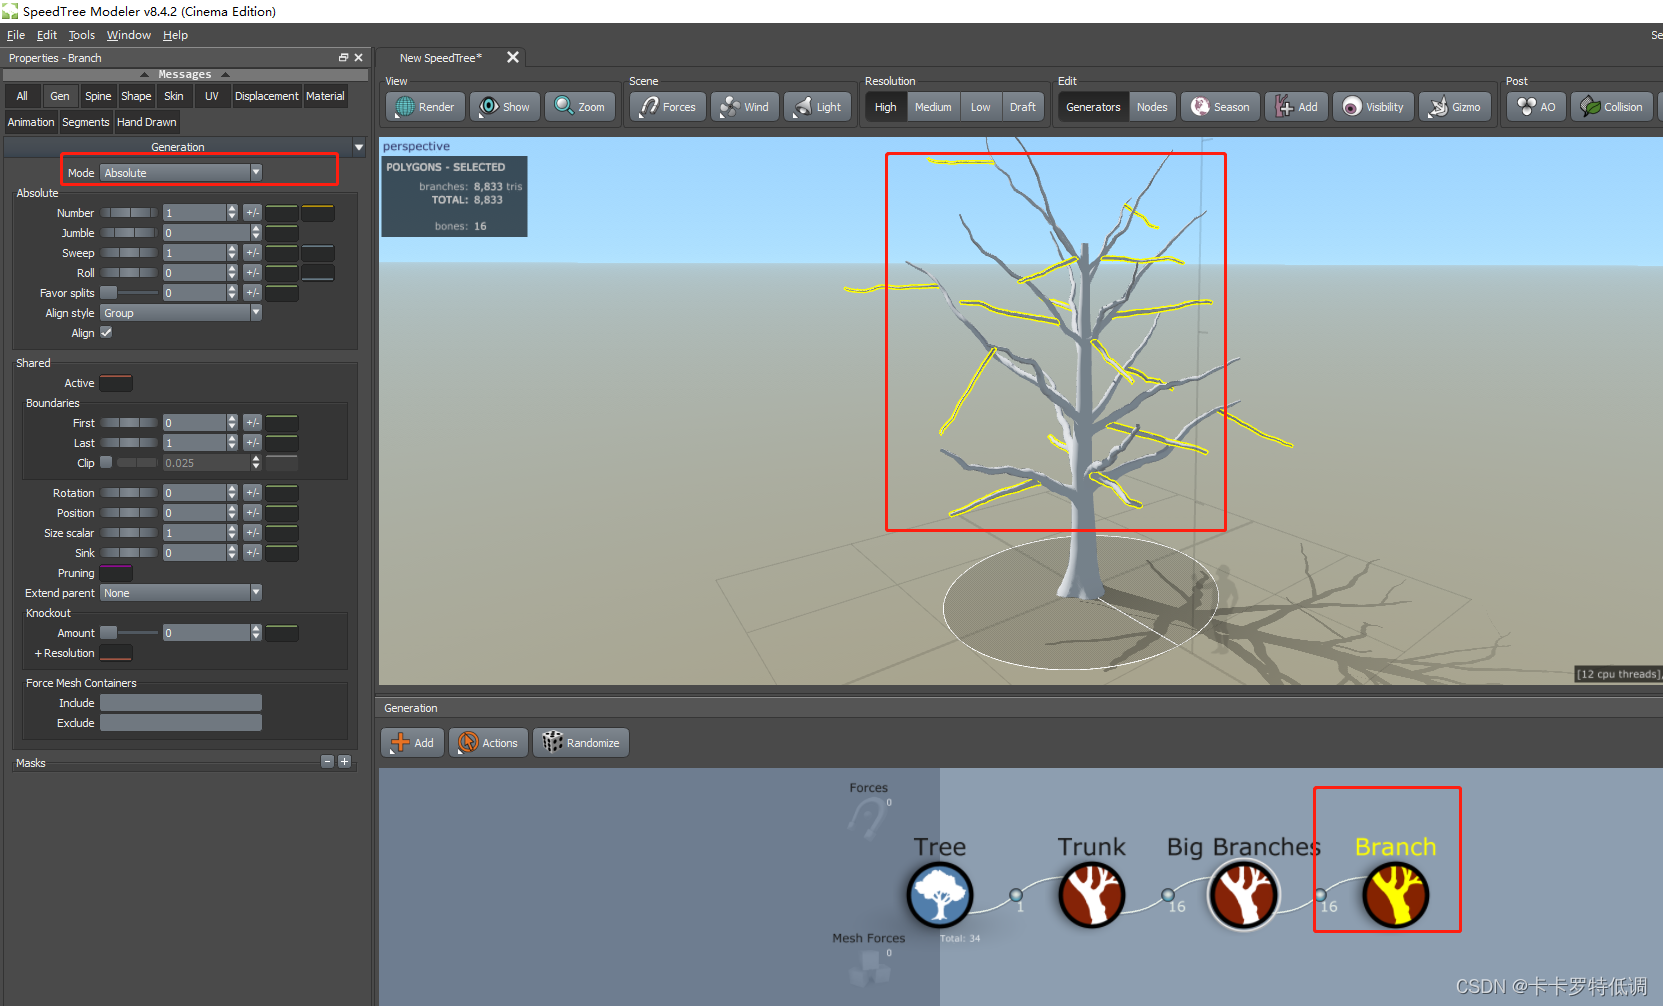Click the Number value stepper

[x=232, y=213]
